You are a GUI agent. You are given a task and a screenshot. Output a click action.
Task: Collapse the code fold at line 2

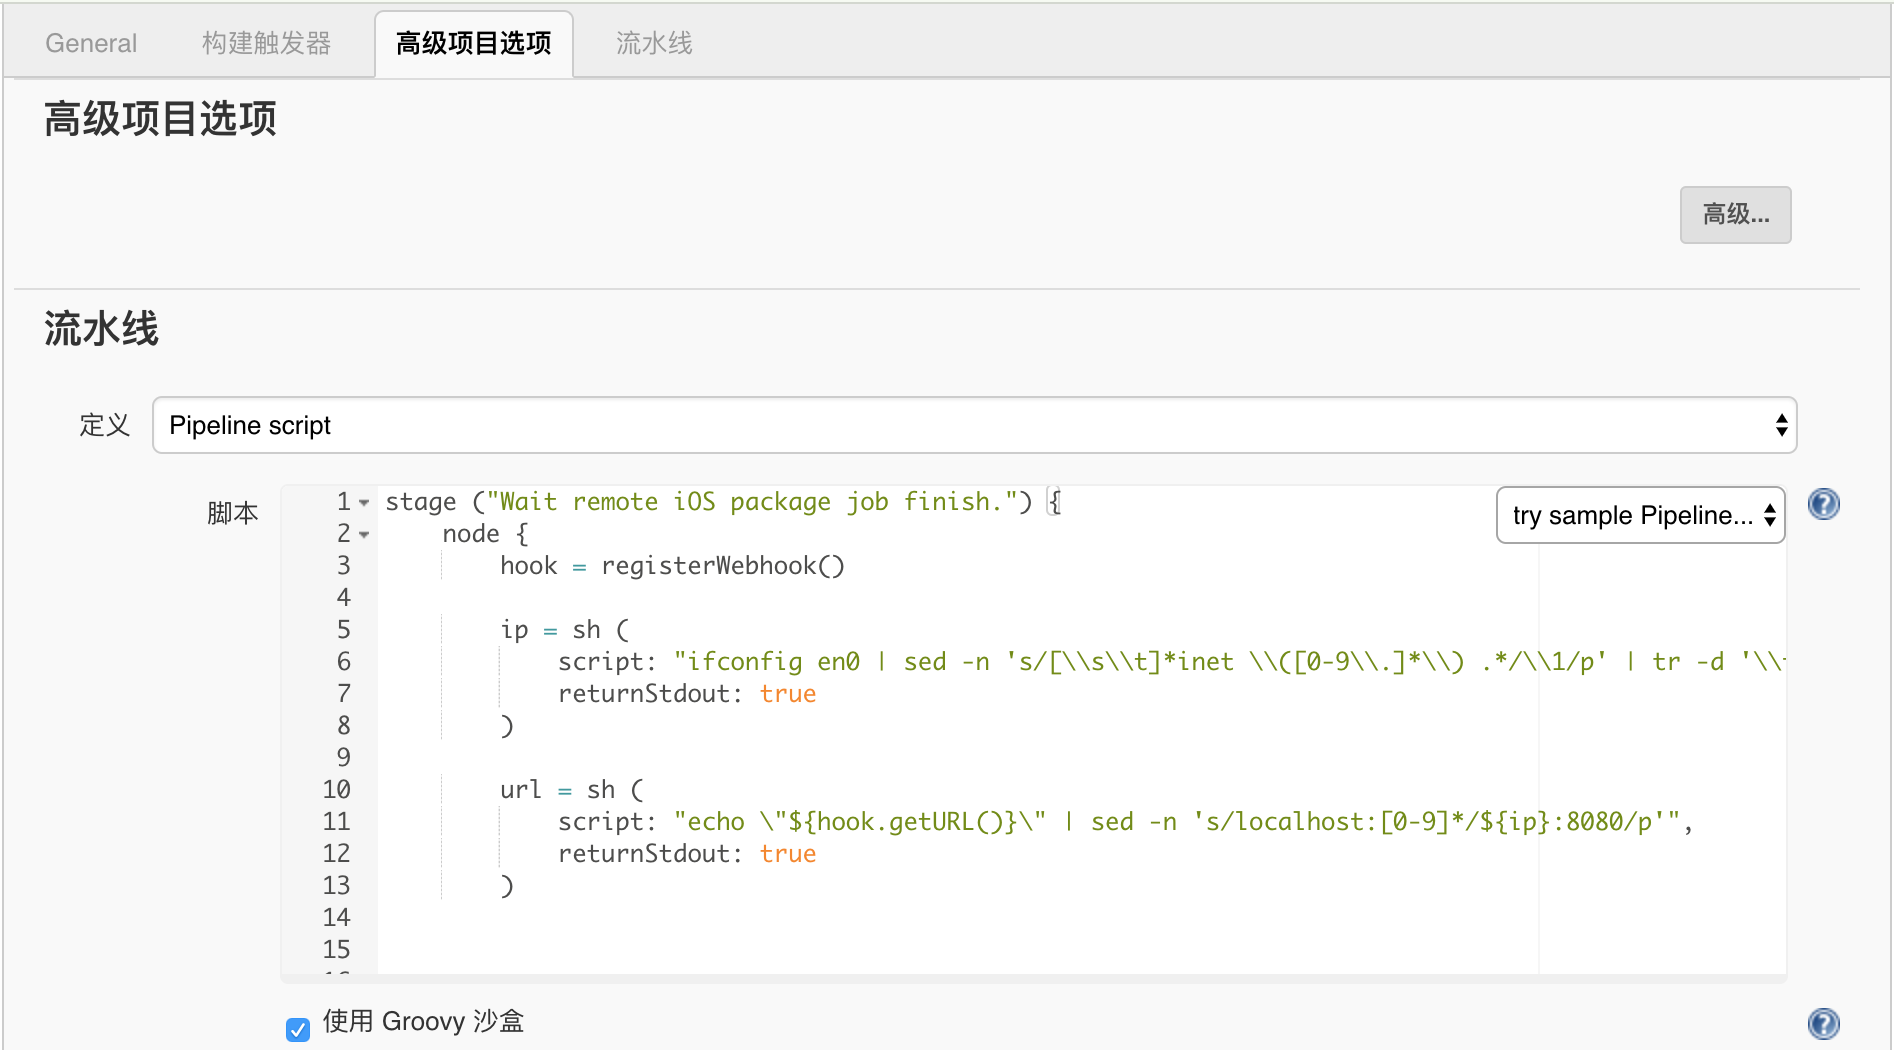(365, 535)
